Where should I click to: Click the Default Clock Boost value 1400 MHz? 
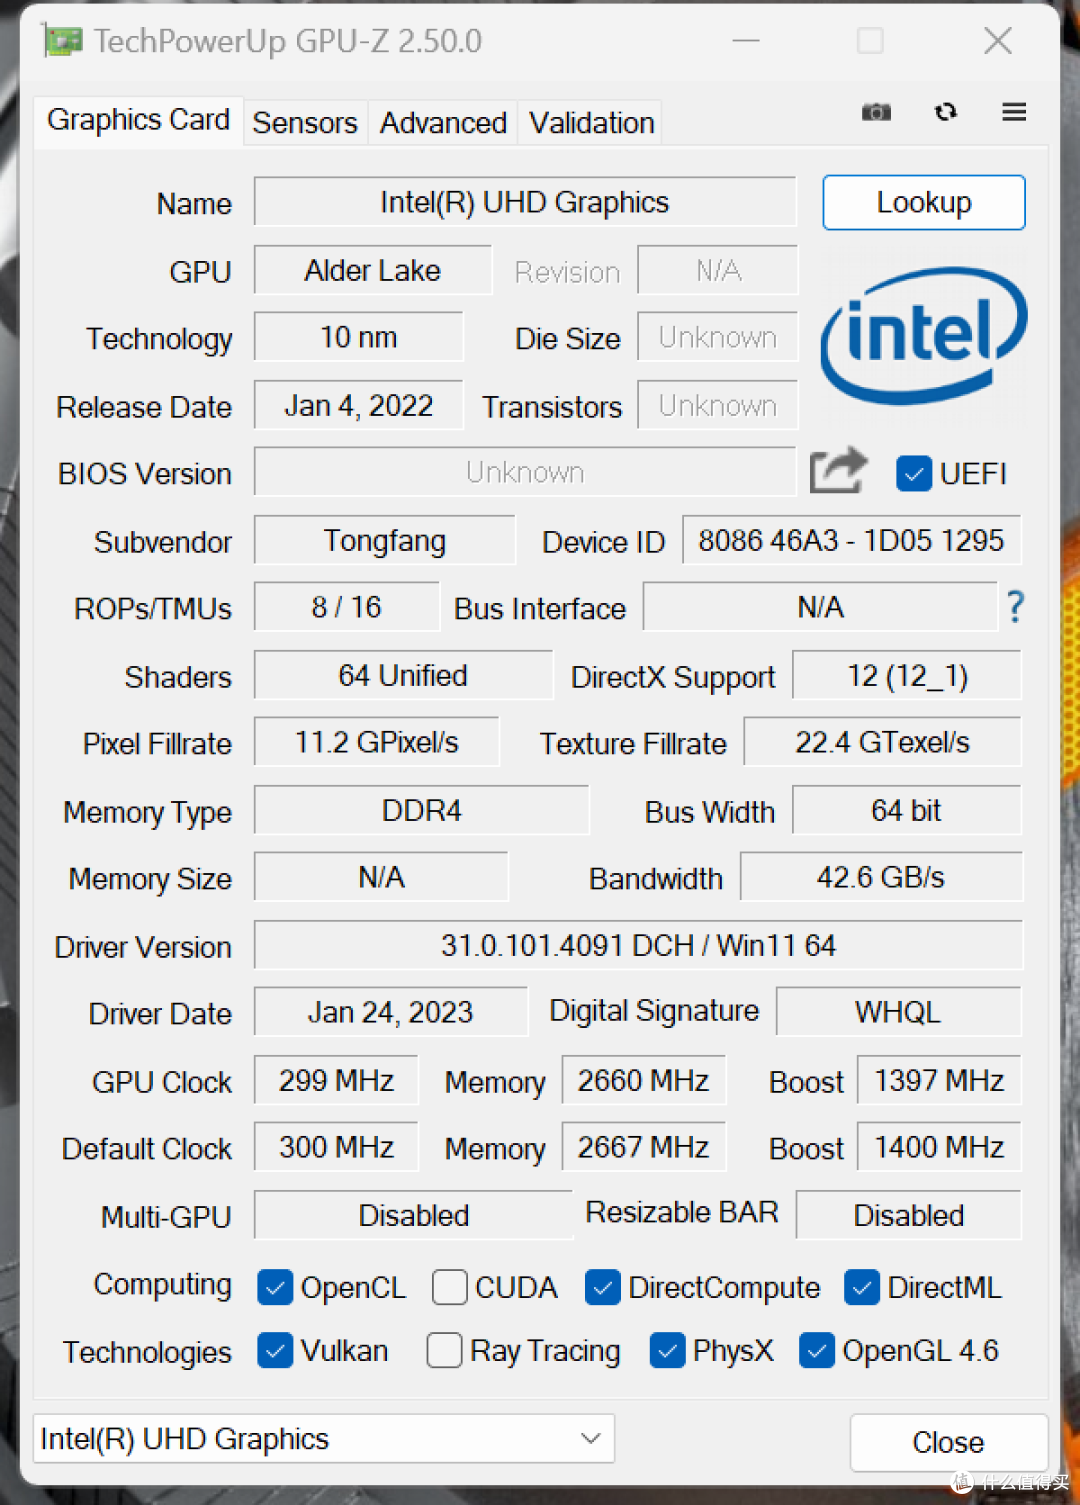939,1147
